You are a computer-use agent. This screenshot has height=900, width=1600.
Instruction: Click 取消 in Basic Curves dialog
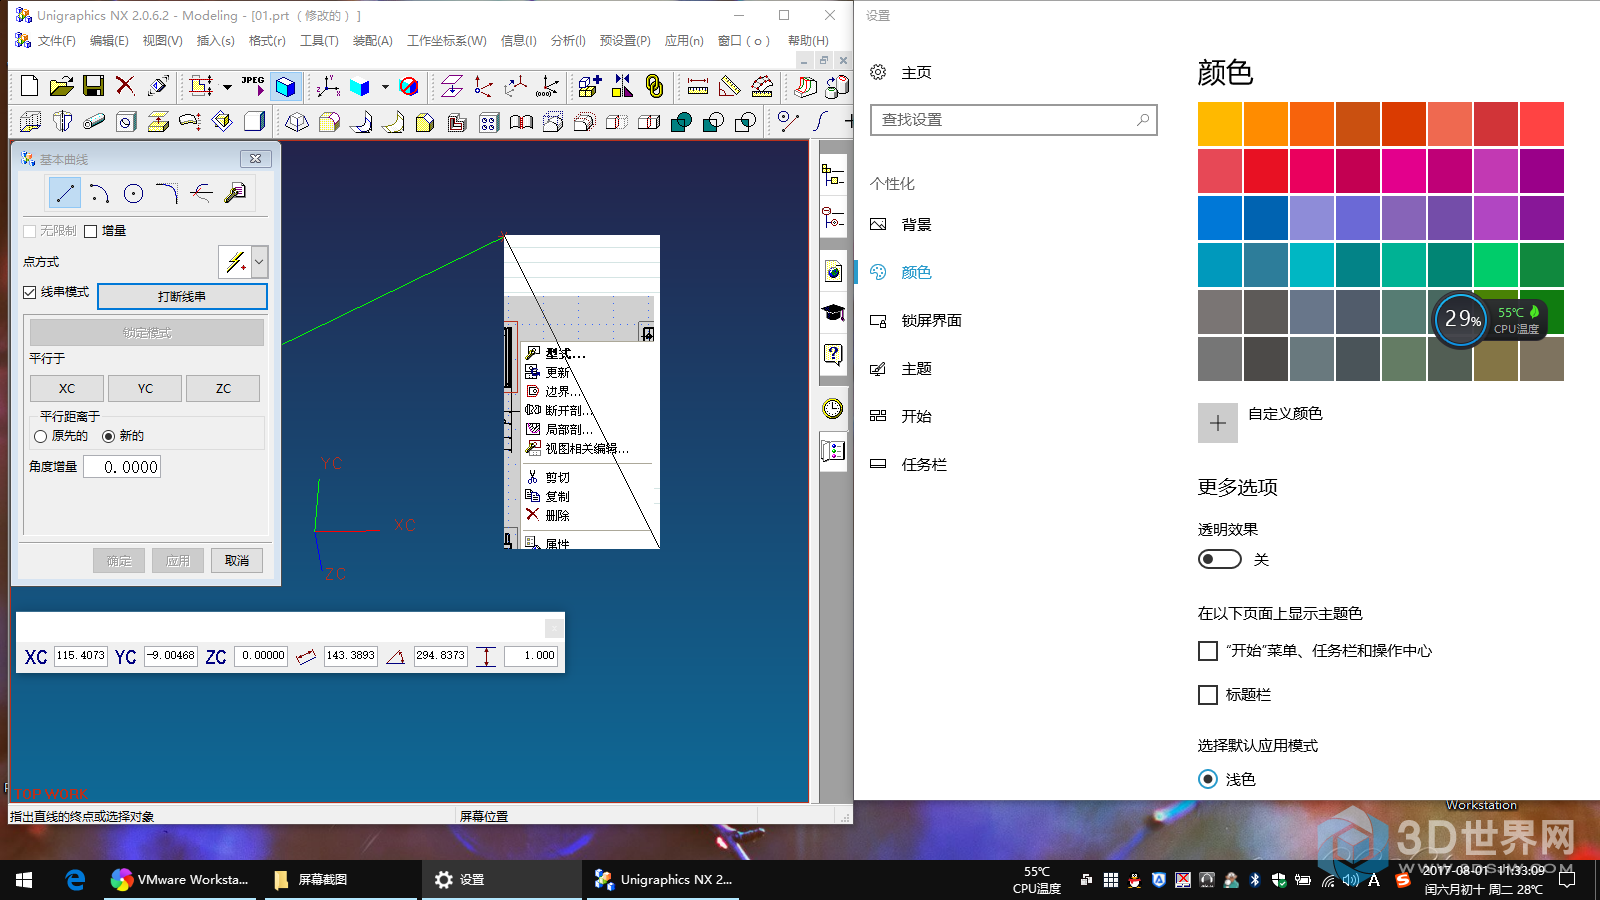(237, 561)
